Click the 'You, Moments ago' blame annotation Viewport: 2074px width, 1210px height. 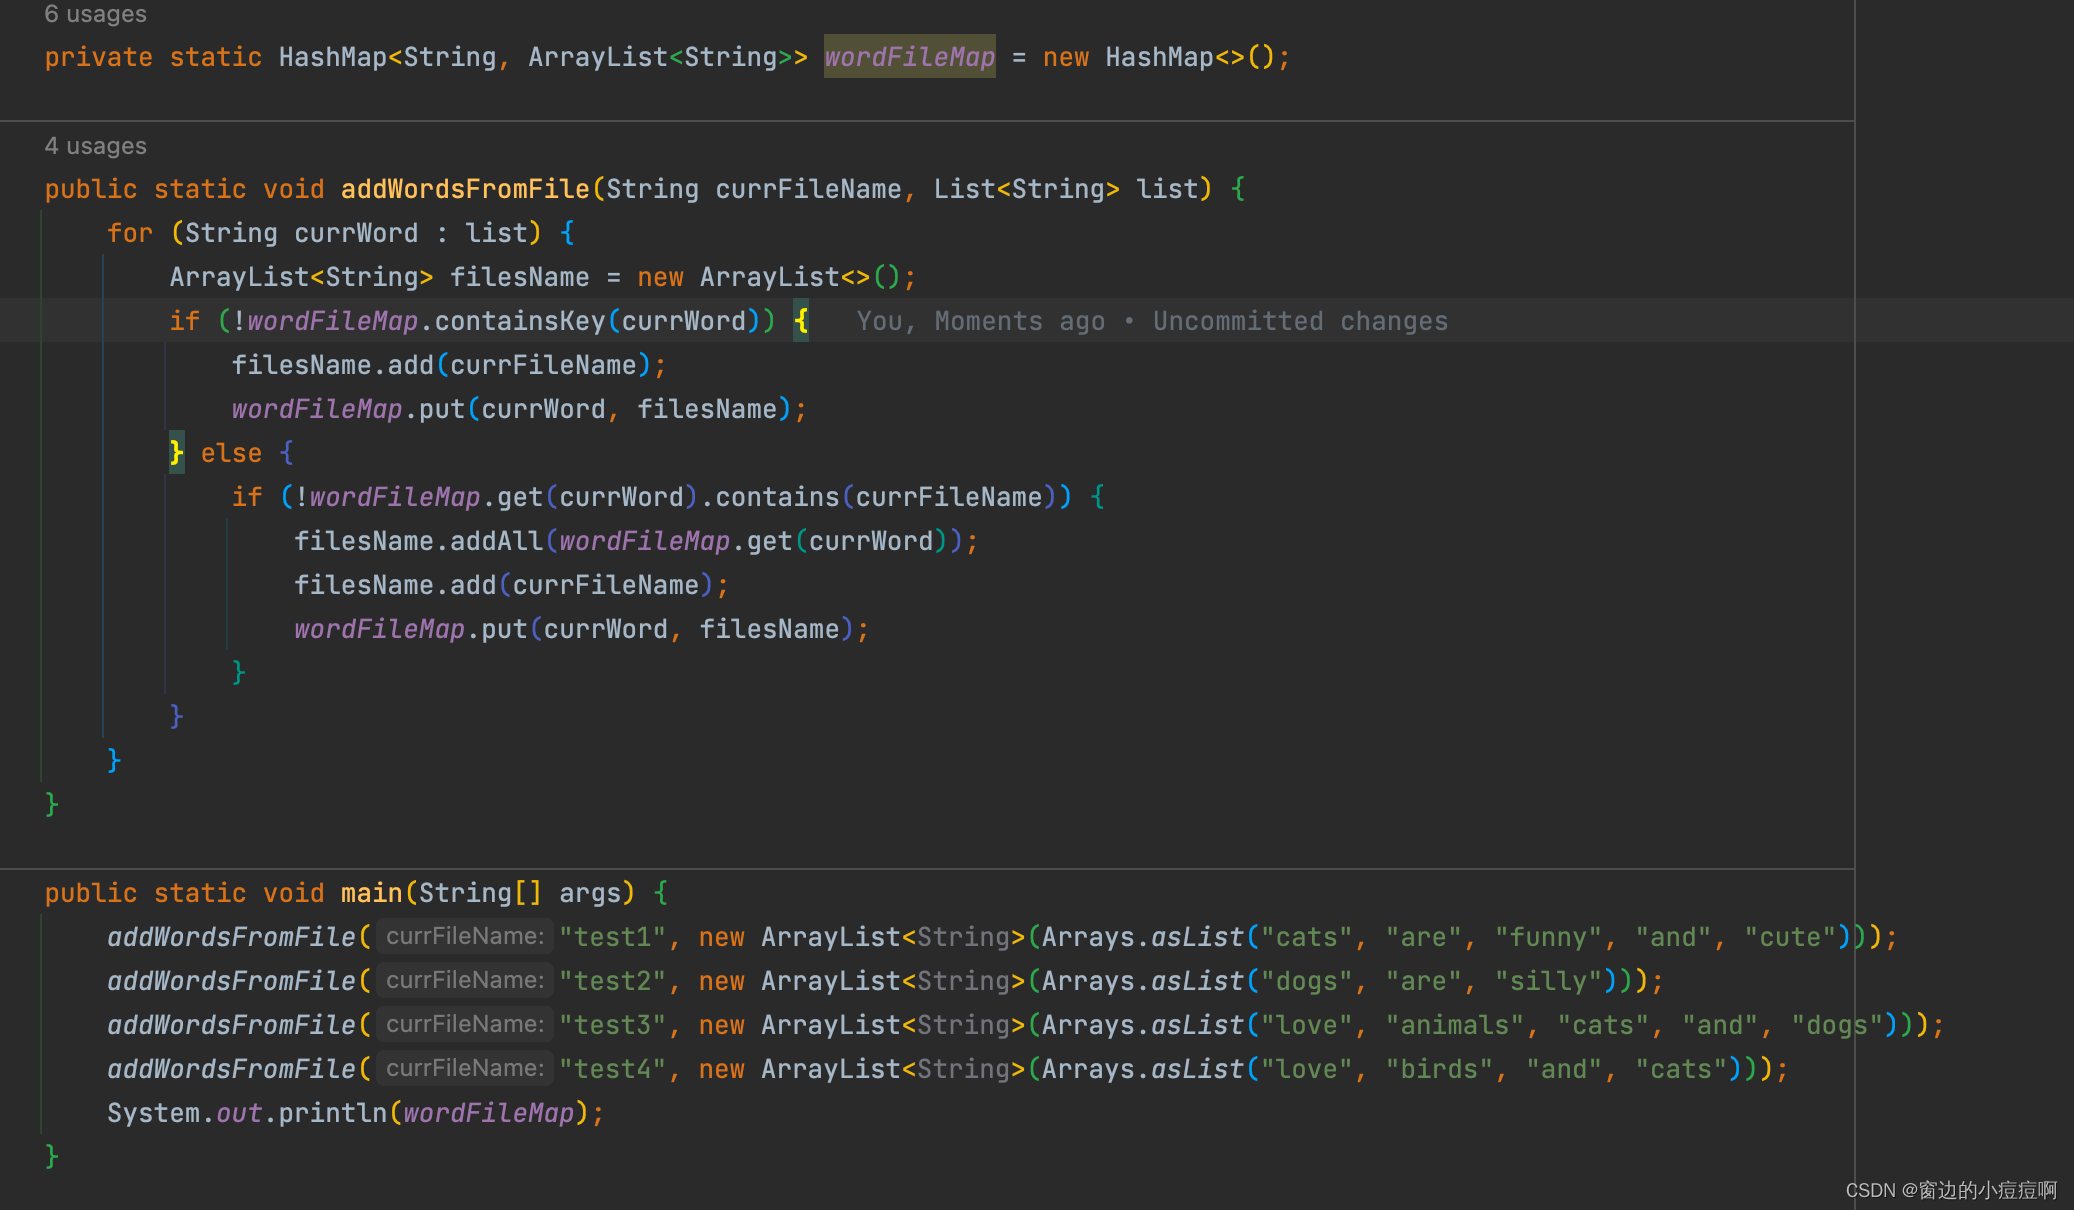(980, 321)
